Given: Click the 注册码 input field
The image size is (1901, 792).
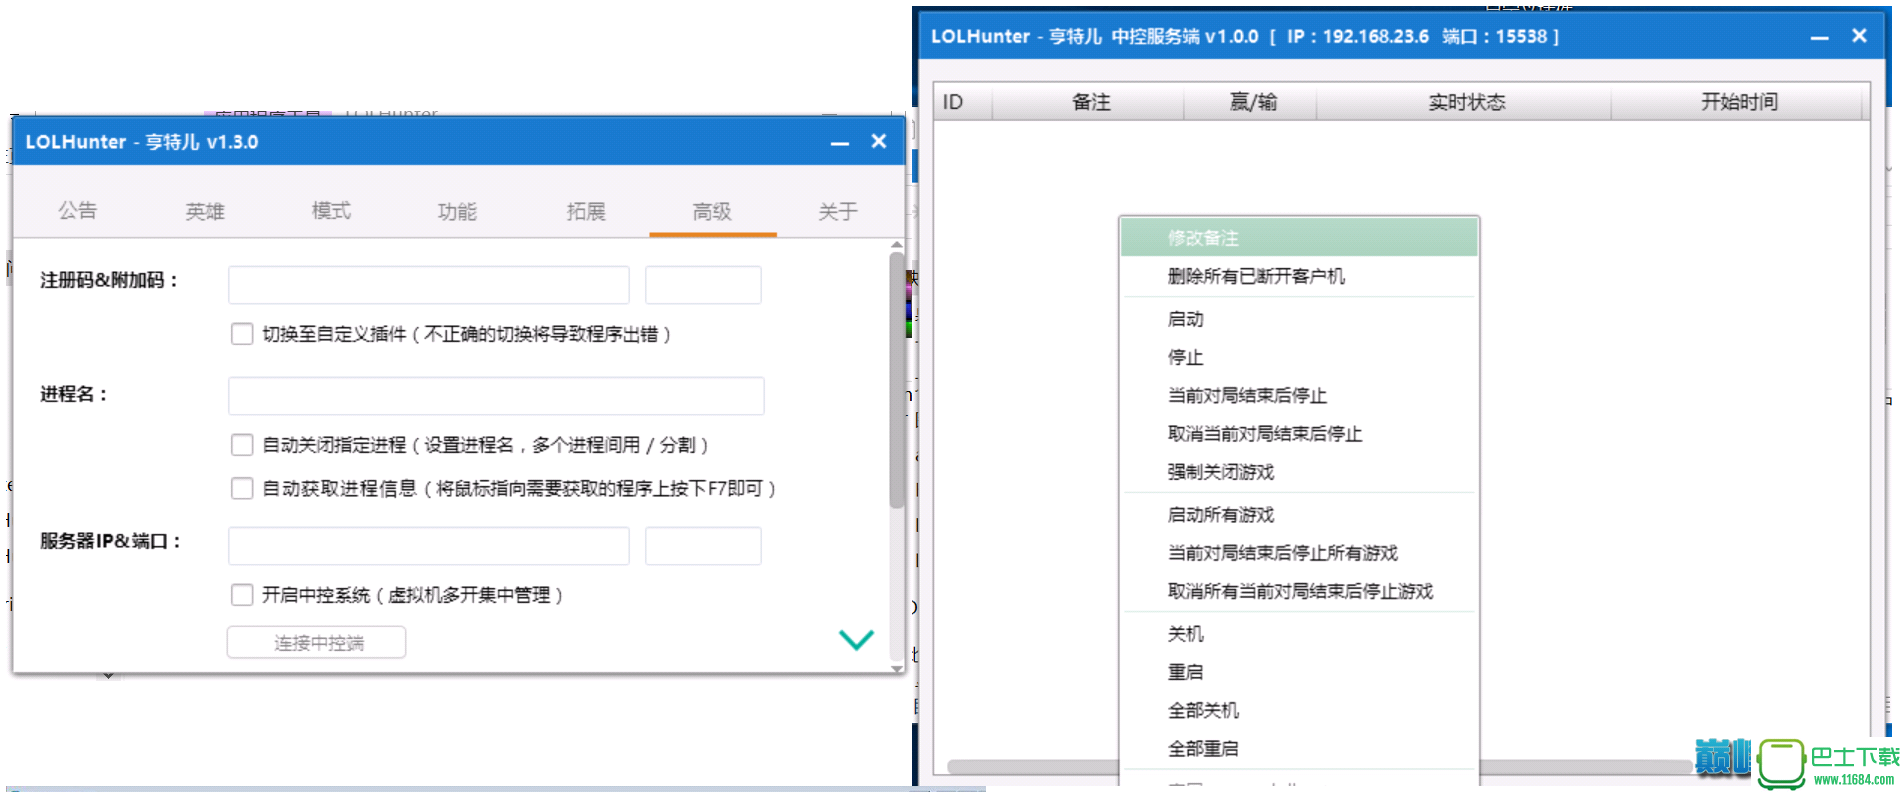Looking at the screenshot, I should 429,285.
